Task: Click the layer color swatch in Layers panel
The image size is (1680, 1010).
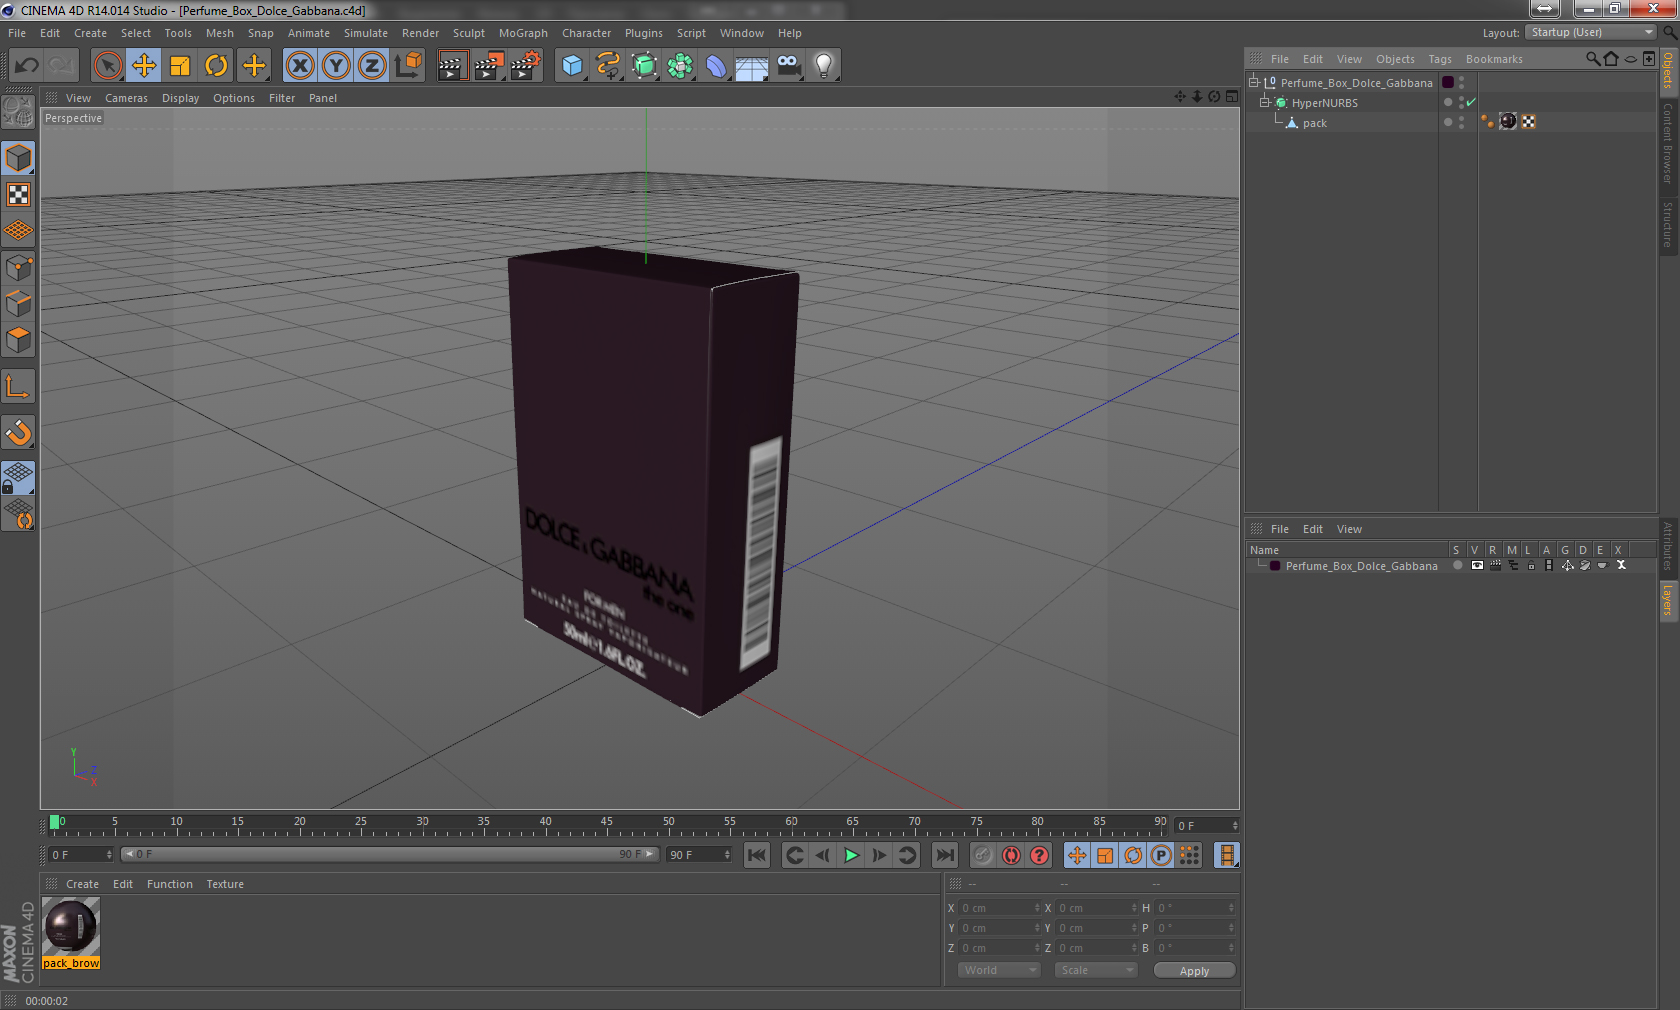Action: (x=1275, y=566)
